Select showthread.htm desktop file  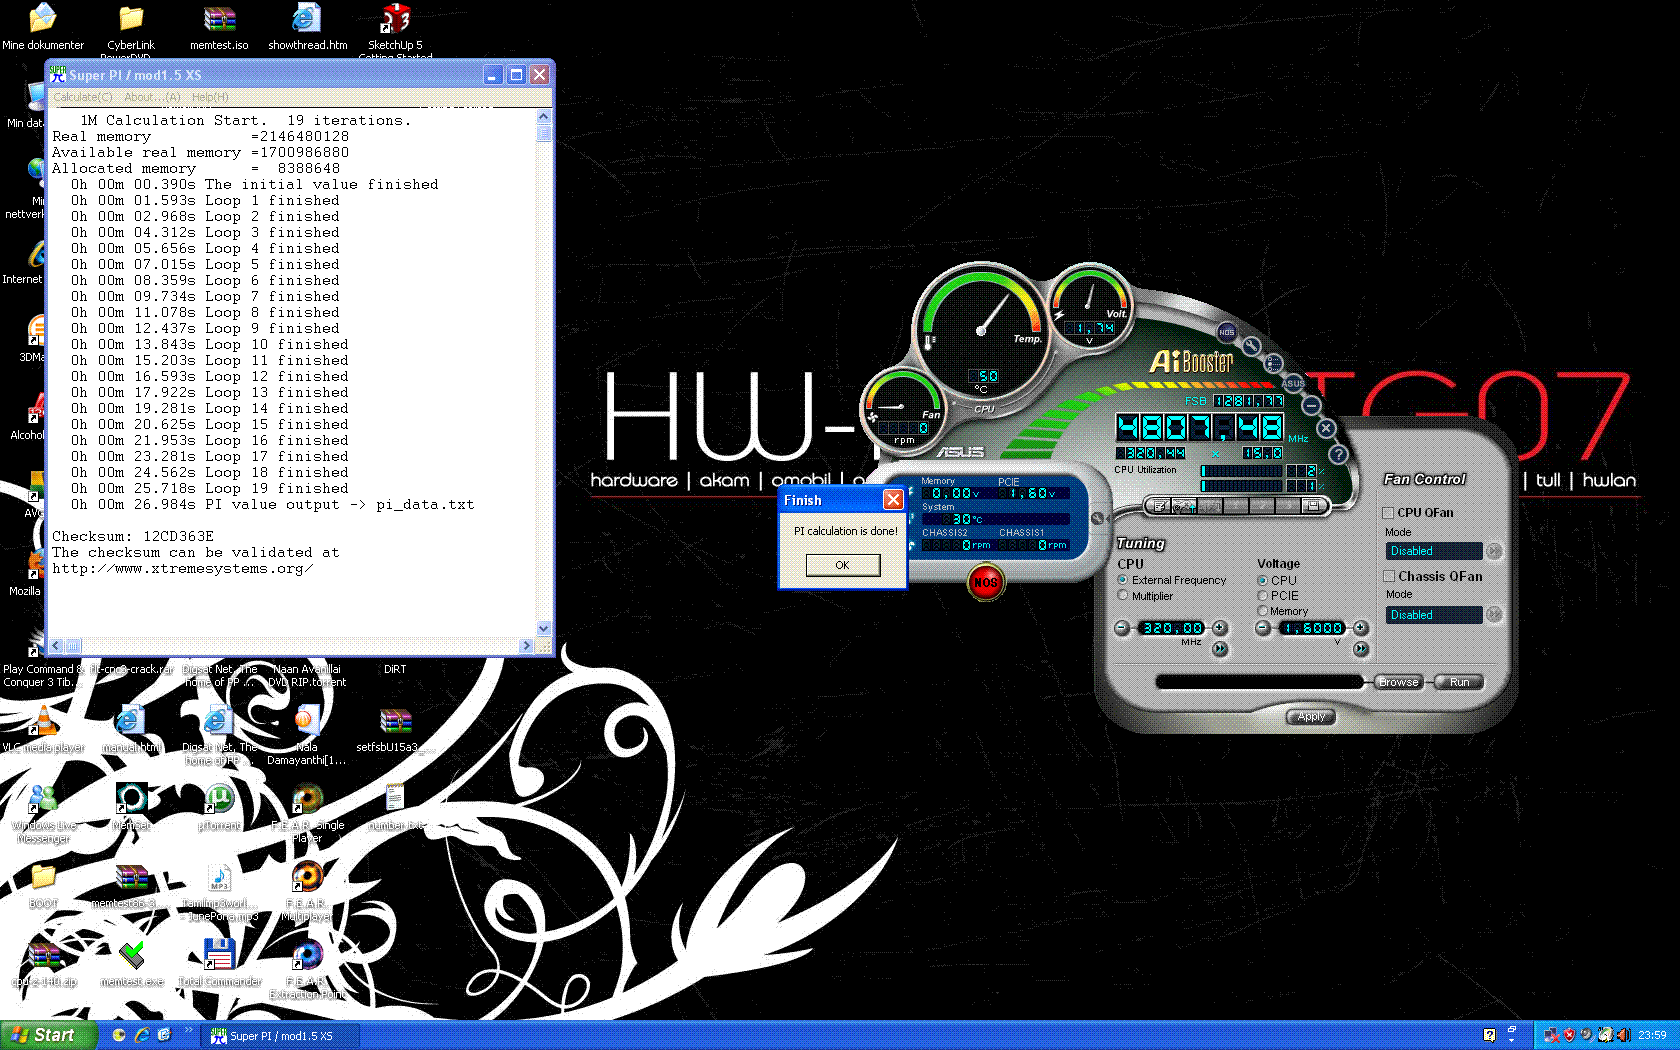coord(307,27)
